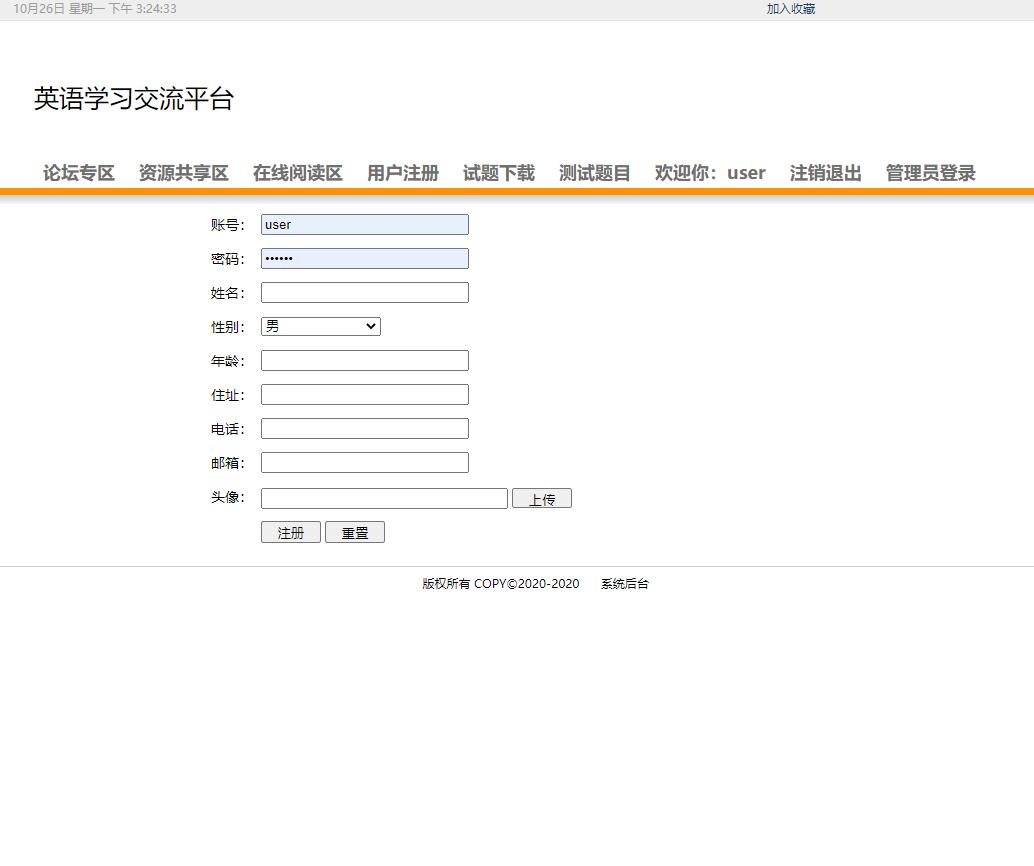Open the 试题下载 test download section
Viewport: 1034px width, 866px height.
pos(497,172)
